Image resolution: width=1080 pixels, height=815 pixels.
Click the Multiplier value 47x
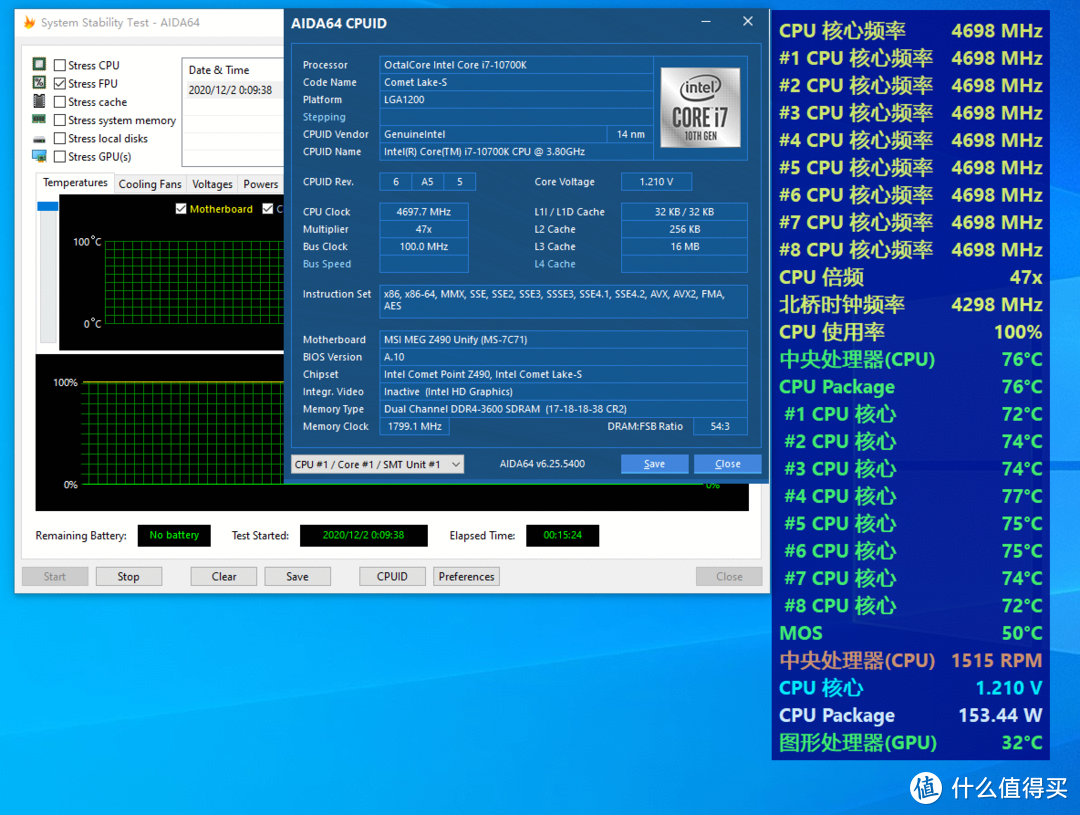pyautogui.click(x=424, y=229)
